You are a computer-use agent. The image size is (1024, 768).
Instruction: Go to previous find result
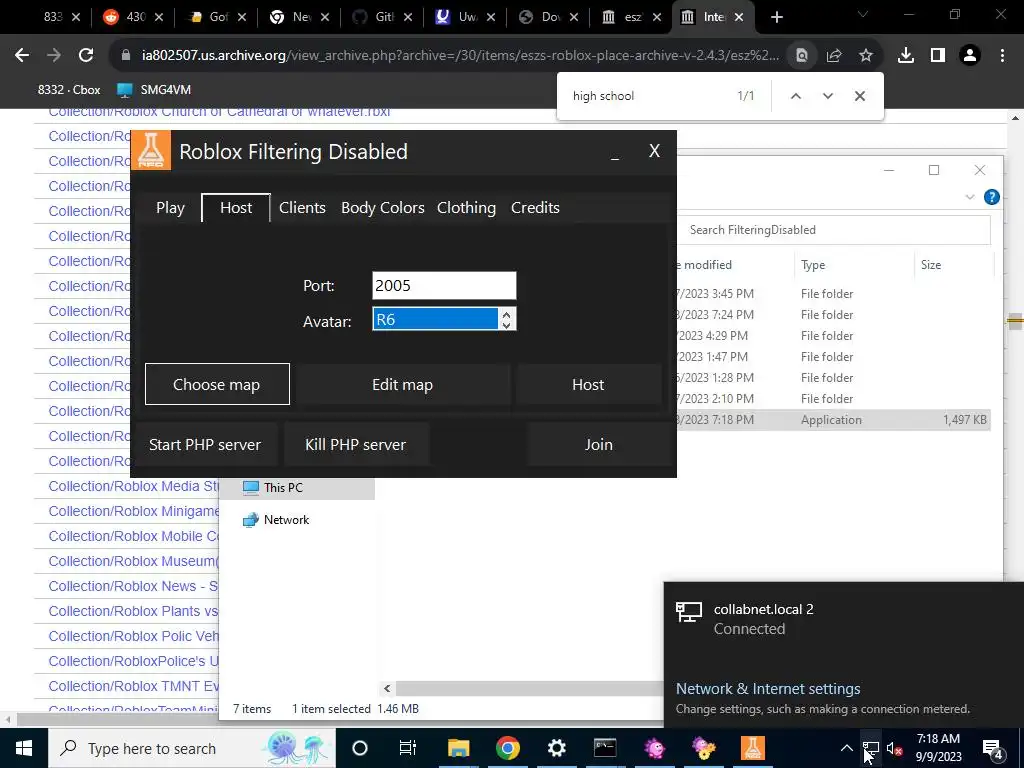[795, 96]
